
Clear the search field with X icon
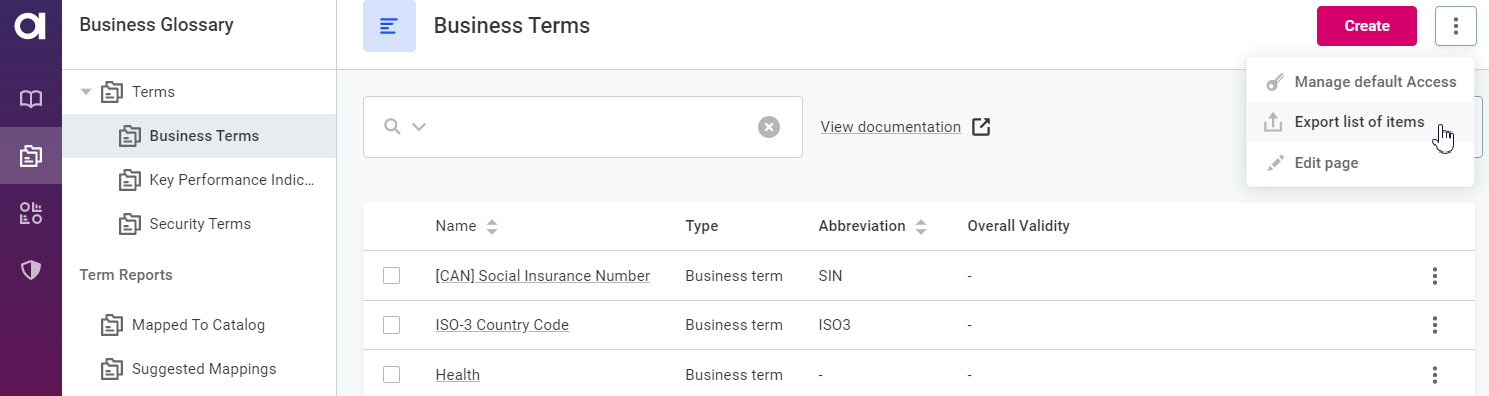768,127
